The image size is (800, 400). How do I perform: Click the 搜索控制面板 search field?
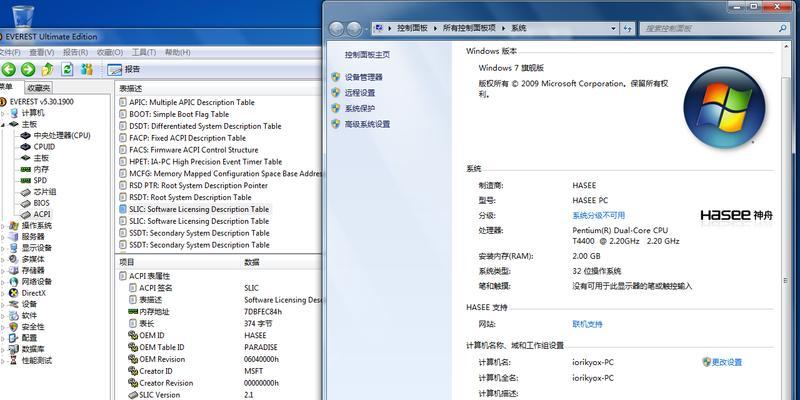715,29
